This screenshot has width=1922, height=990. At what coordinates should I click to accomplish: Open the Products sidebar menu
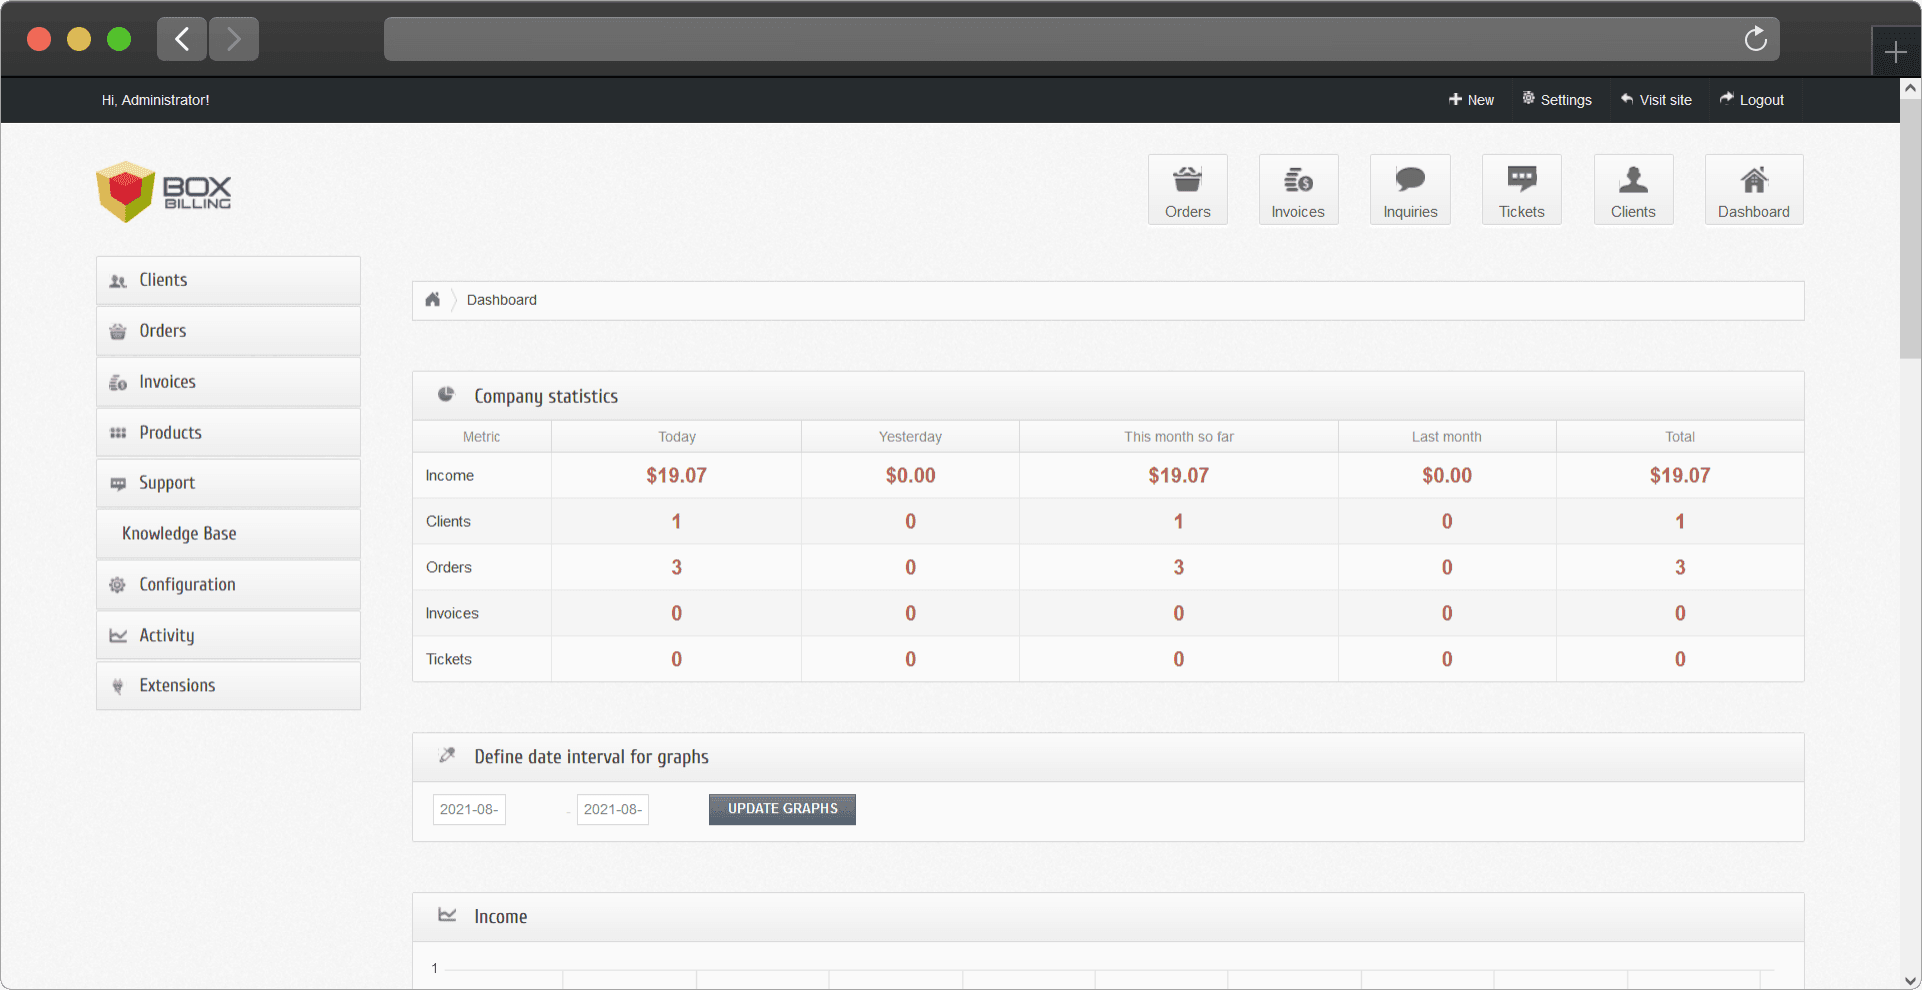[x=228, y=433]
